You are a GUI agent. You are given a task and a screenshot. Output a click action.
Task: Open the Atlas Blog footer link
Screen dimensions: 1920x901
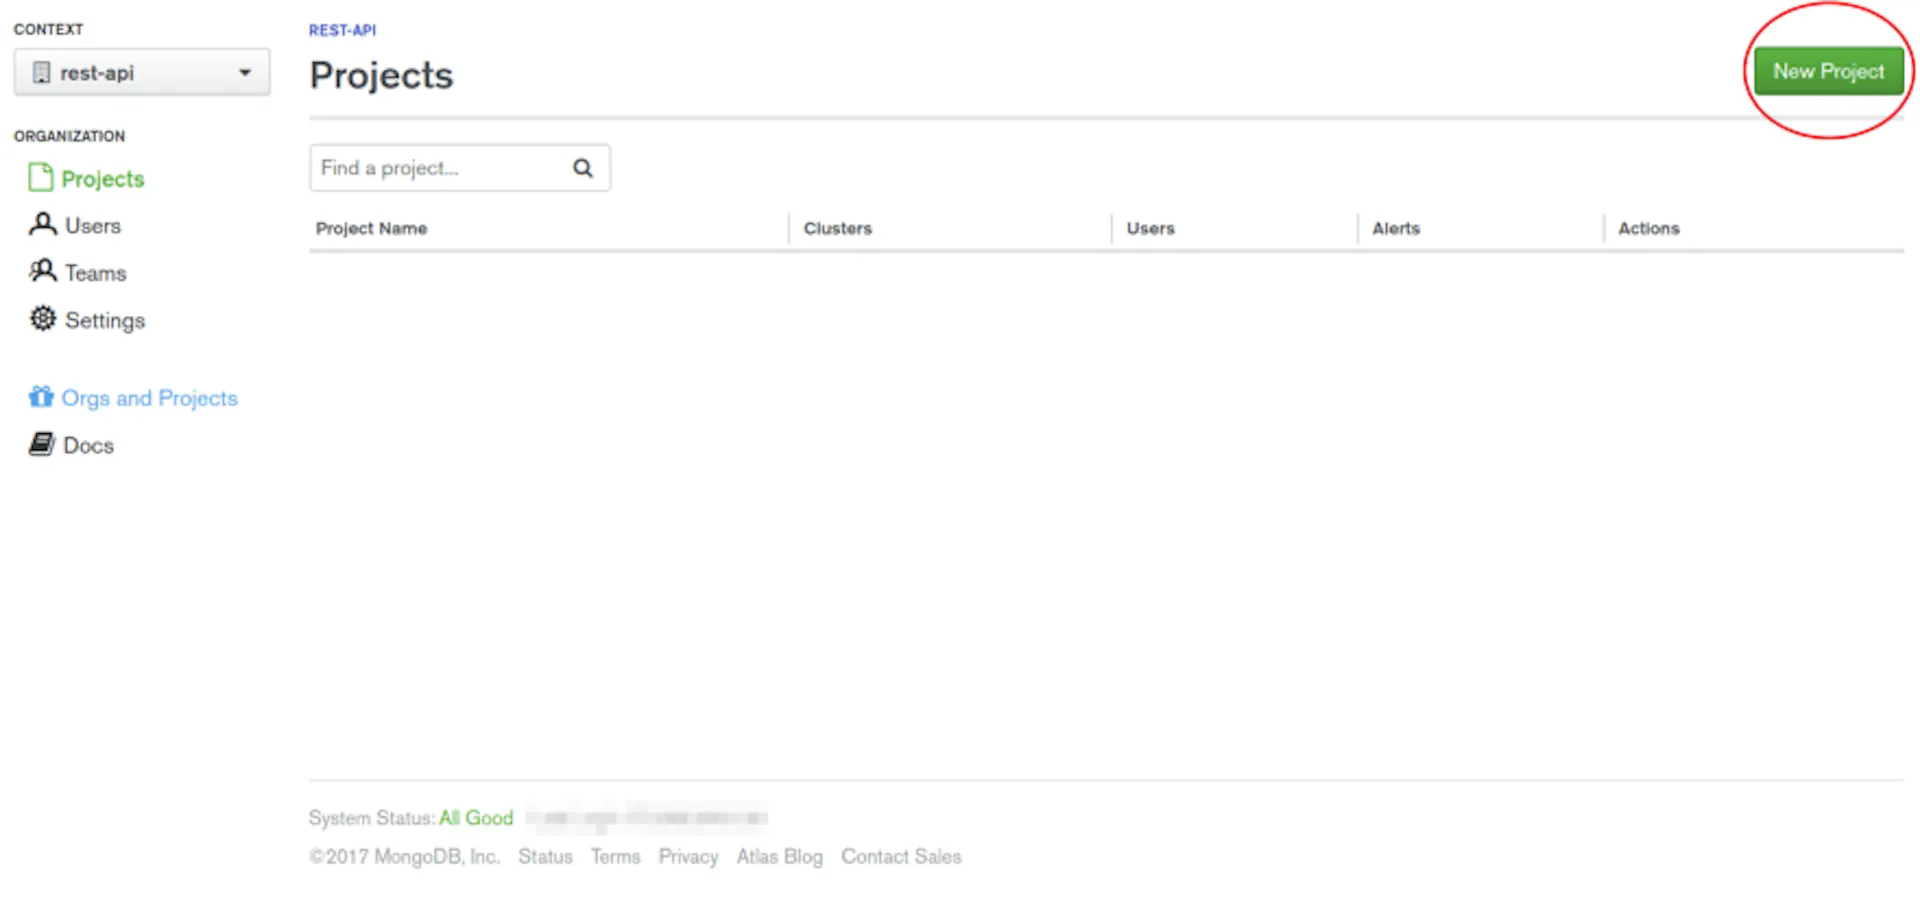click(780, 857)
